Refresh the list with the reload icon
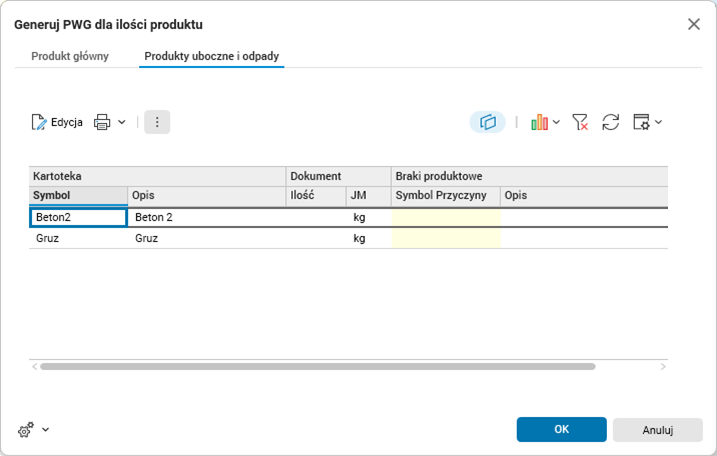Screen dimensions: 717x456 click(610, 122)
